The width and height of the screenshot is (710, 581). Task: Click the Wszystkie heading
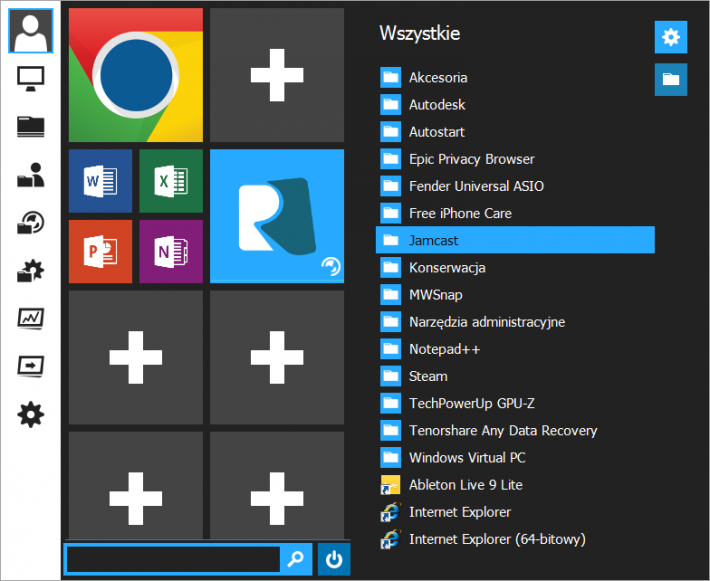pyautogui.click(x=420, y=34)
